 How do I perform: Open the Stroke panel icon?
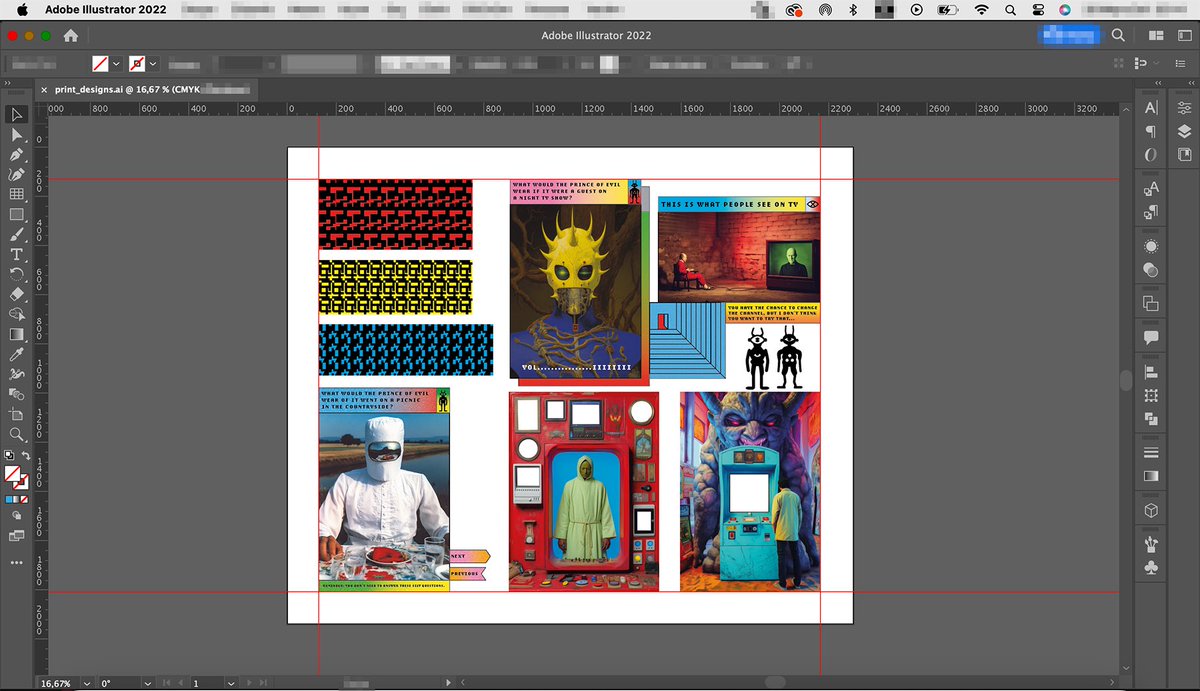click(1151, 453)
